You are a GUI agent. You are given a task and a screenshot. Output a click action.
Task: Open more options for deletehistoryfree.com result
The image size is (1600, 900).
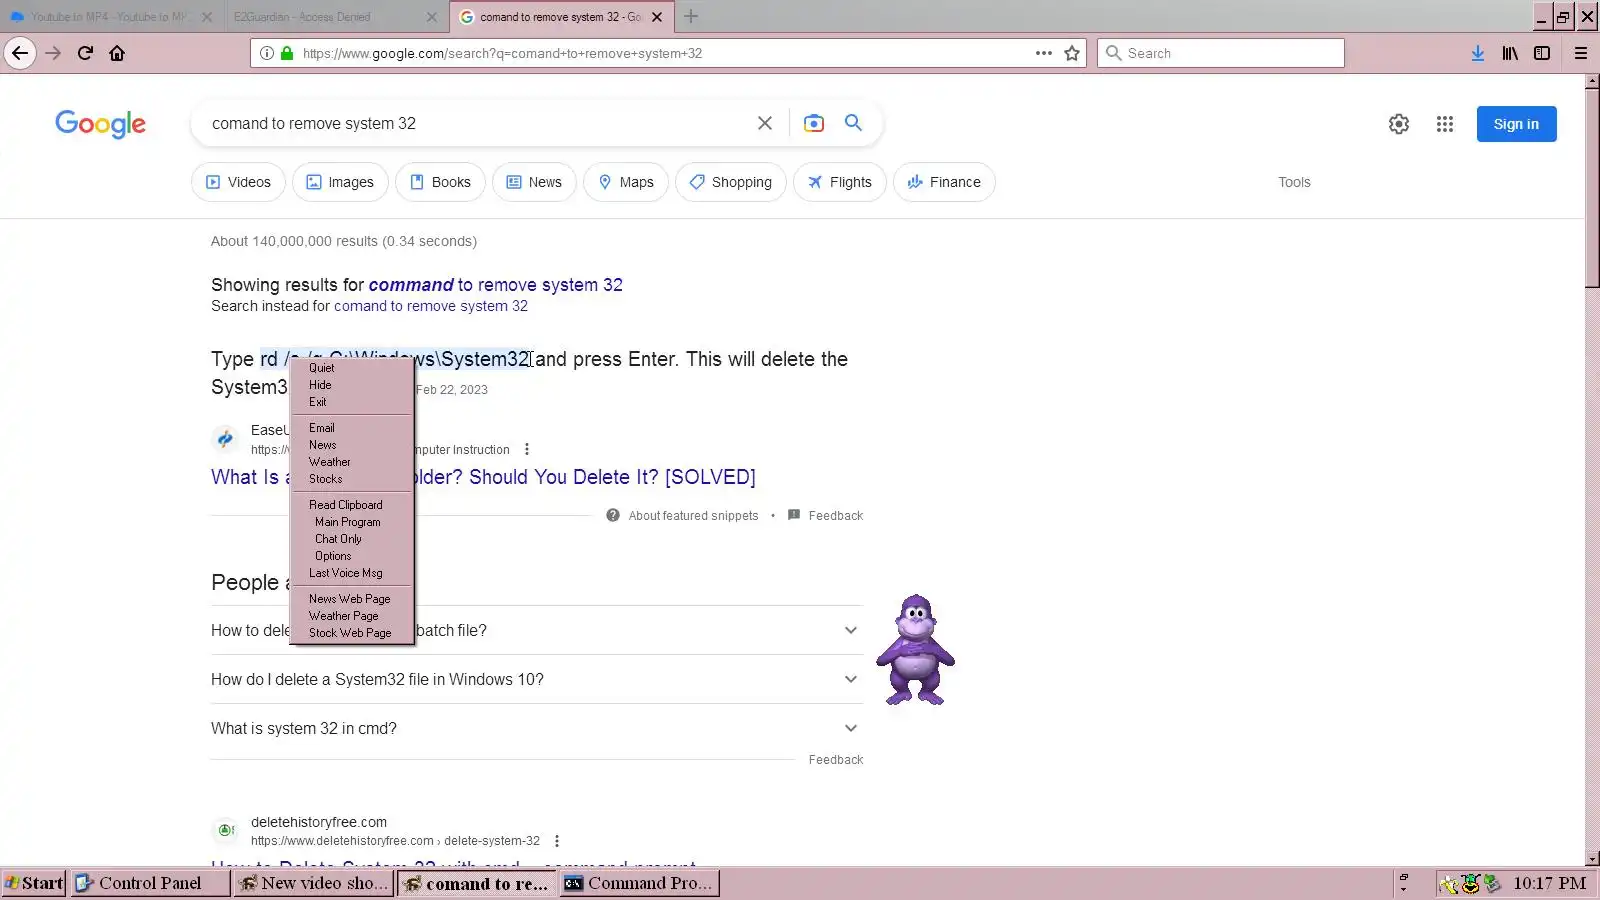click(557, 841)
